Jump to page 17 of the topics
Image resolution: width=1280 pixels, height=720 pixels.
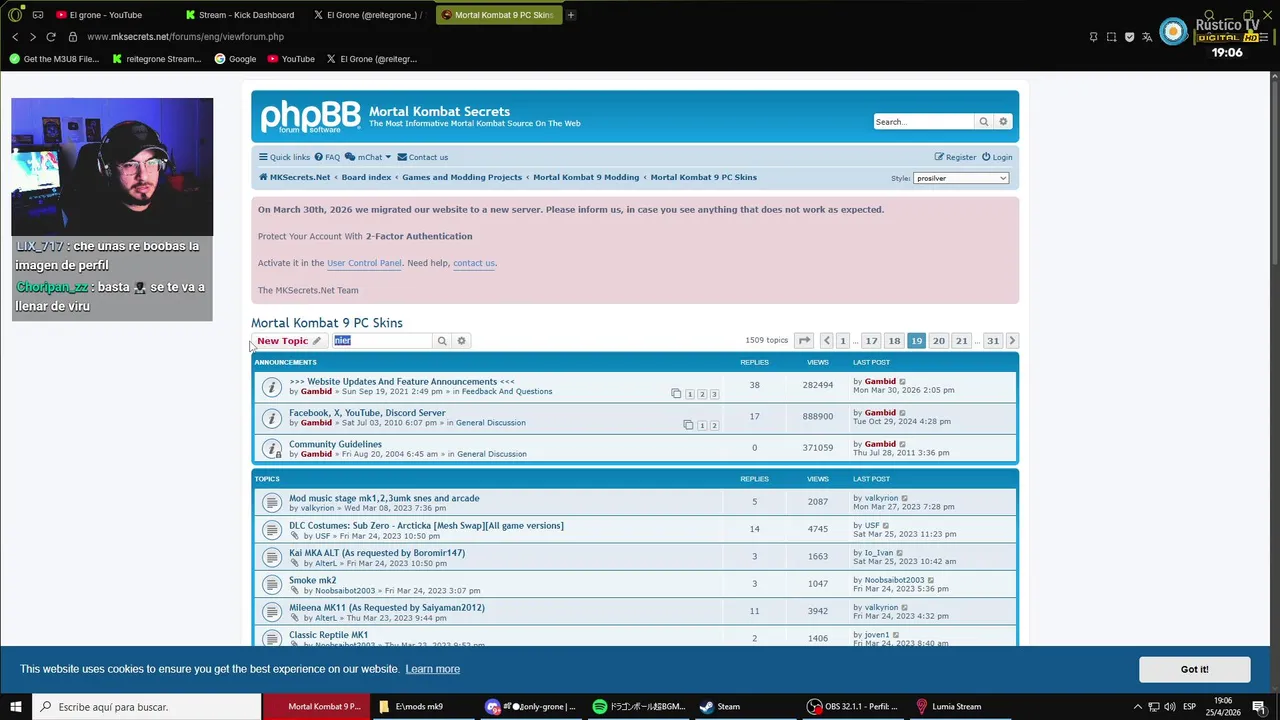coord(871,341)
